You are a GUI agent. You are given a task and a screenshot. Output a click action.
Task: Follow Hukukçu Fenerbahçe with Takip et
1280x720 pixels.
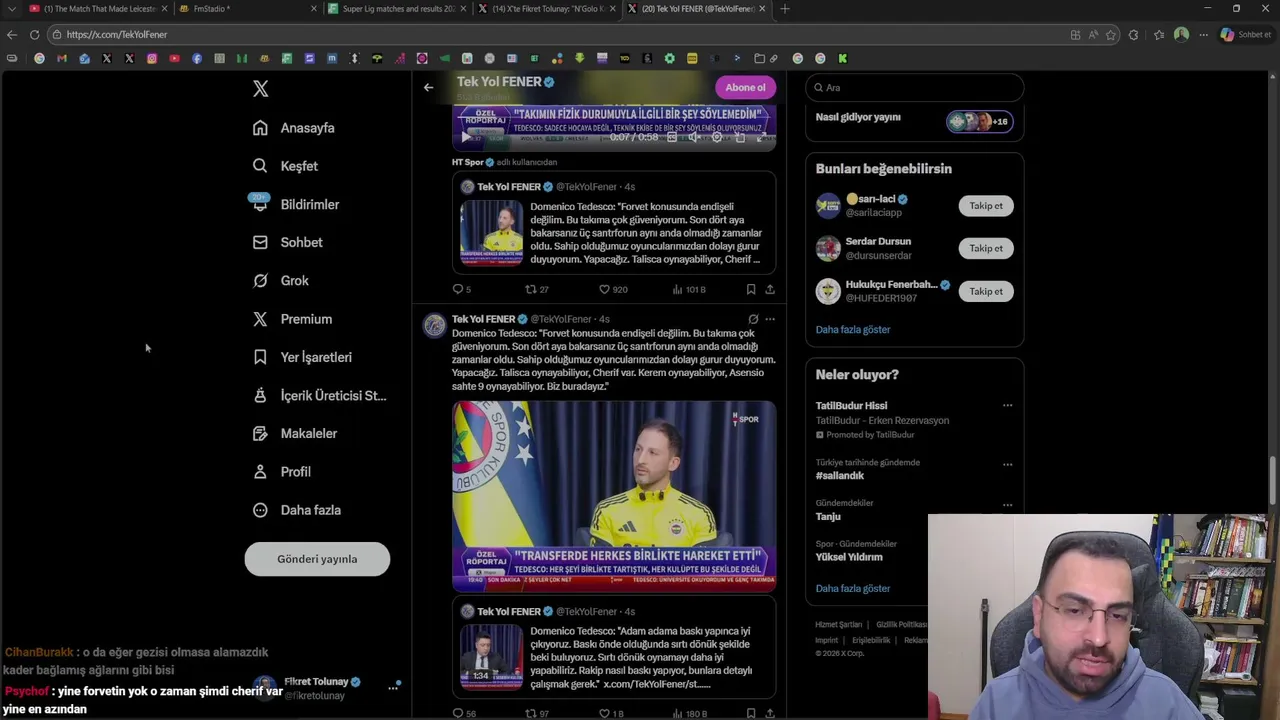(x=985, y=291)
